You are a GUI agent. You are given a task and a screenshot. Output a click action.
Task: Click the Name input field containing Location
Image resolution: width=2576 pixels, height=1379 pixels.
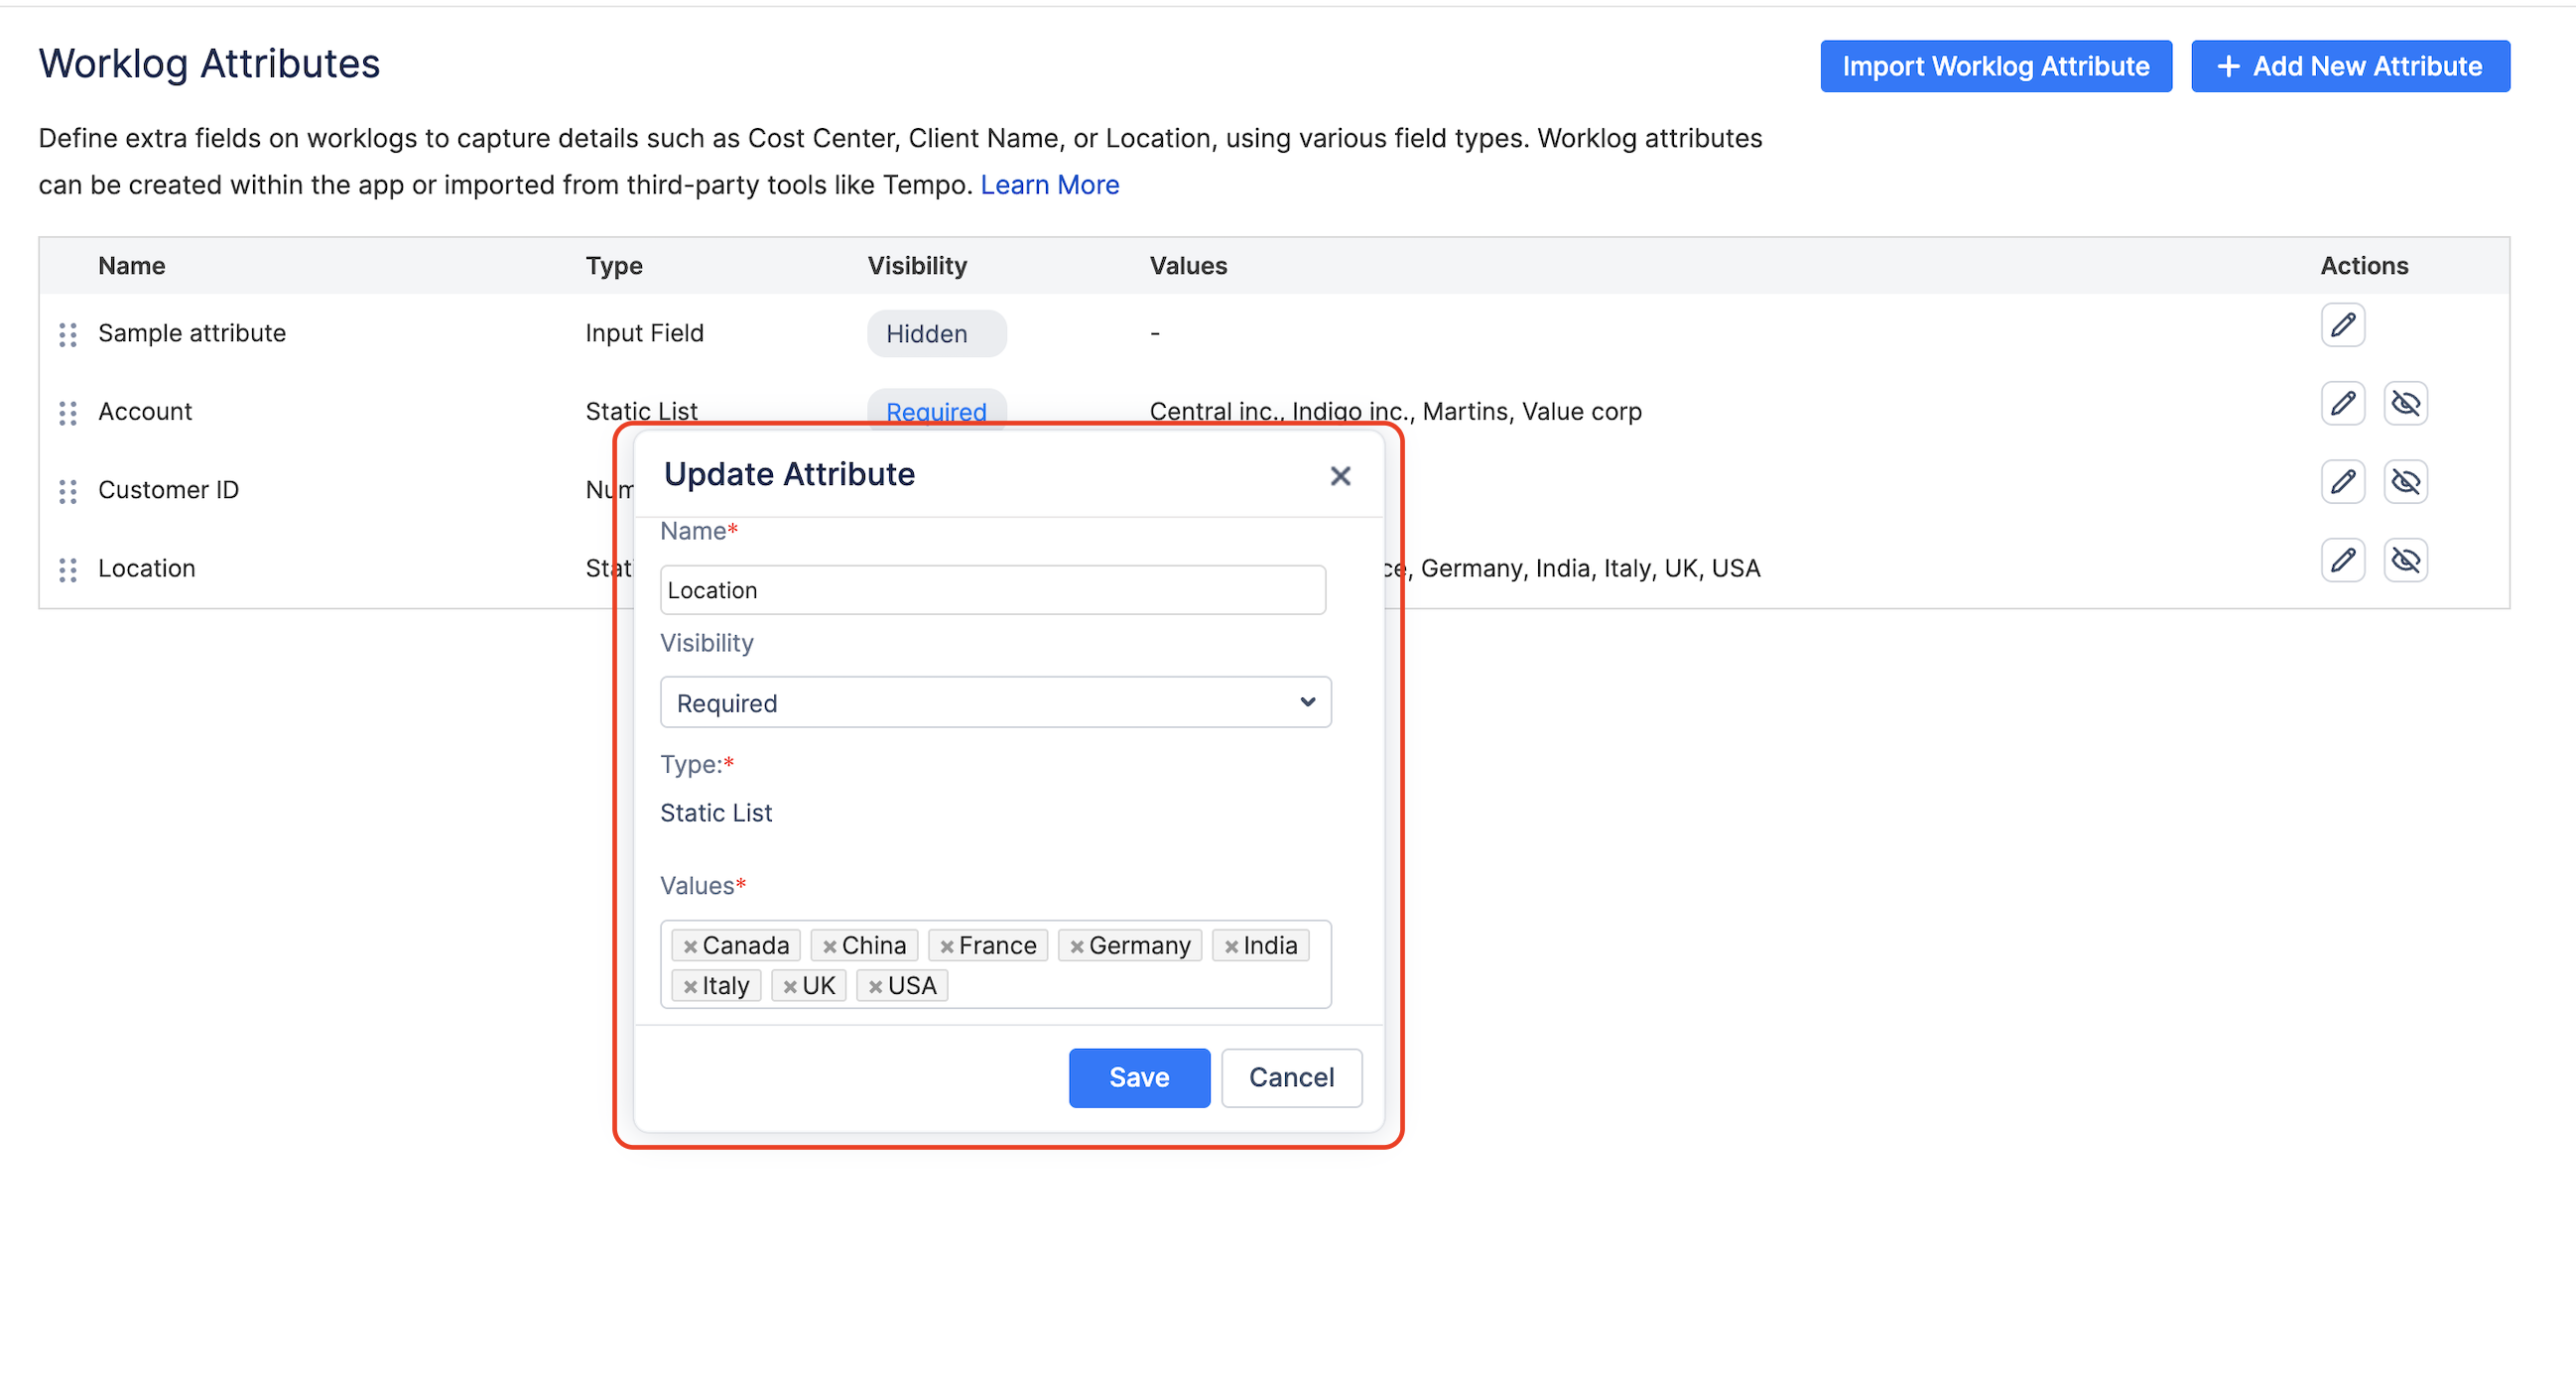[992, 590]
